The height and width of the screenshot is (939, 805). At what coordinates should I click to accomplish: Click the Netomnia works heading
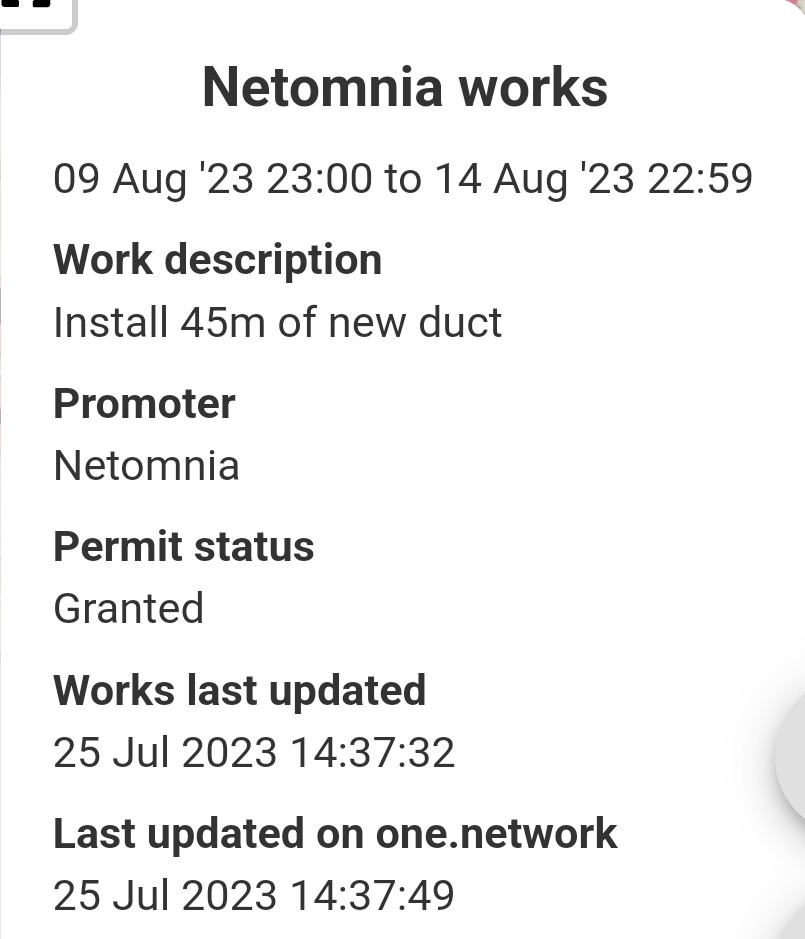point(405,87)
